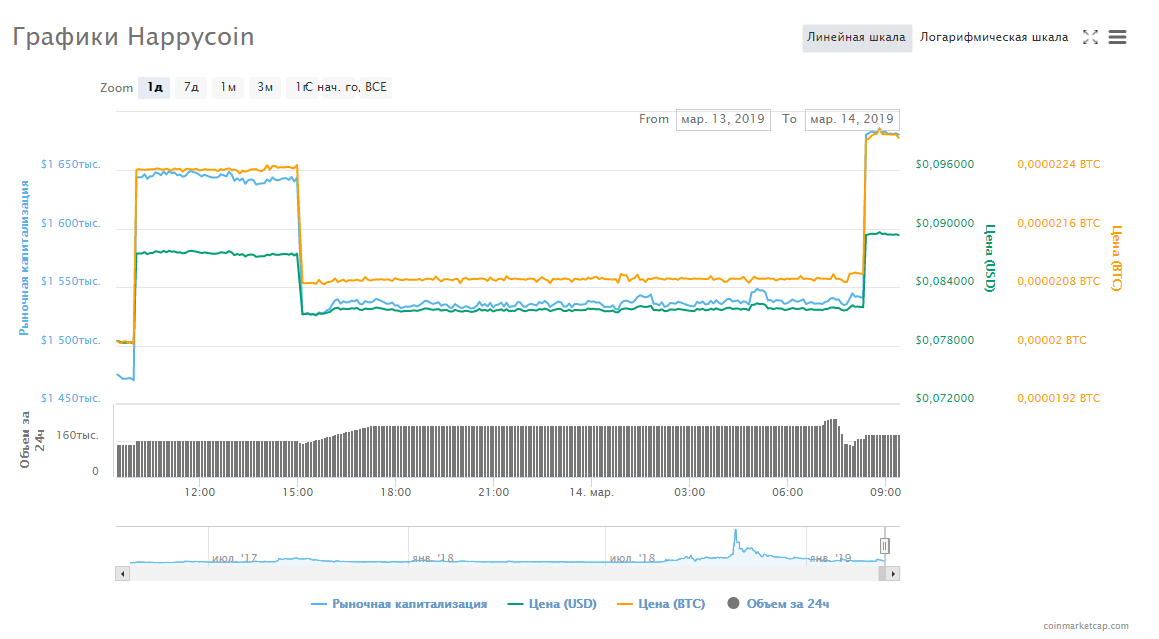Screen dimensions: 1159x639
Task: Click the 06:00 time axis label
Action: click(x=787, y=493)
